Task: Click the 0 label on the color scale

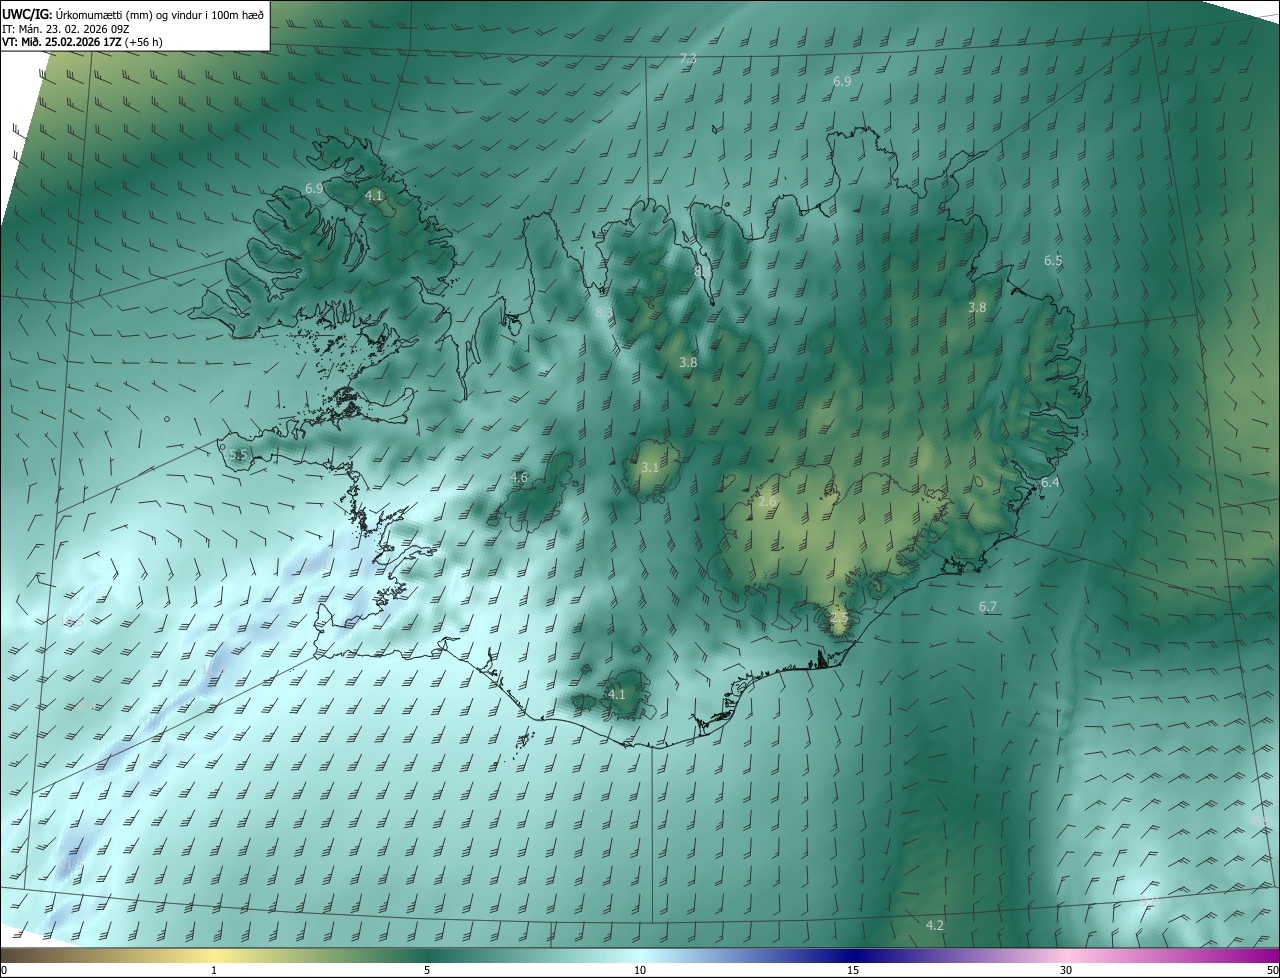Action: click(x=4, y=971)
